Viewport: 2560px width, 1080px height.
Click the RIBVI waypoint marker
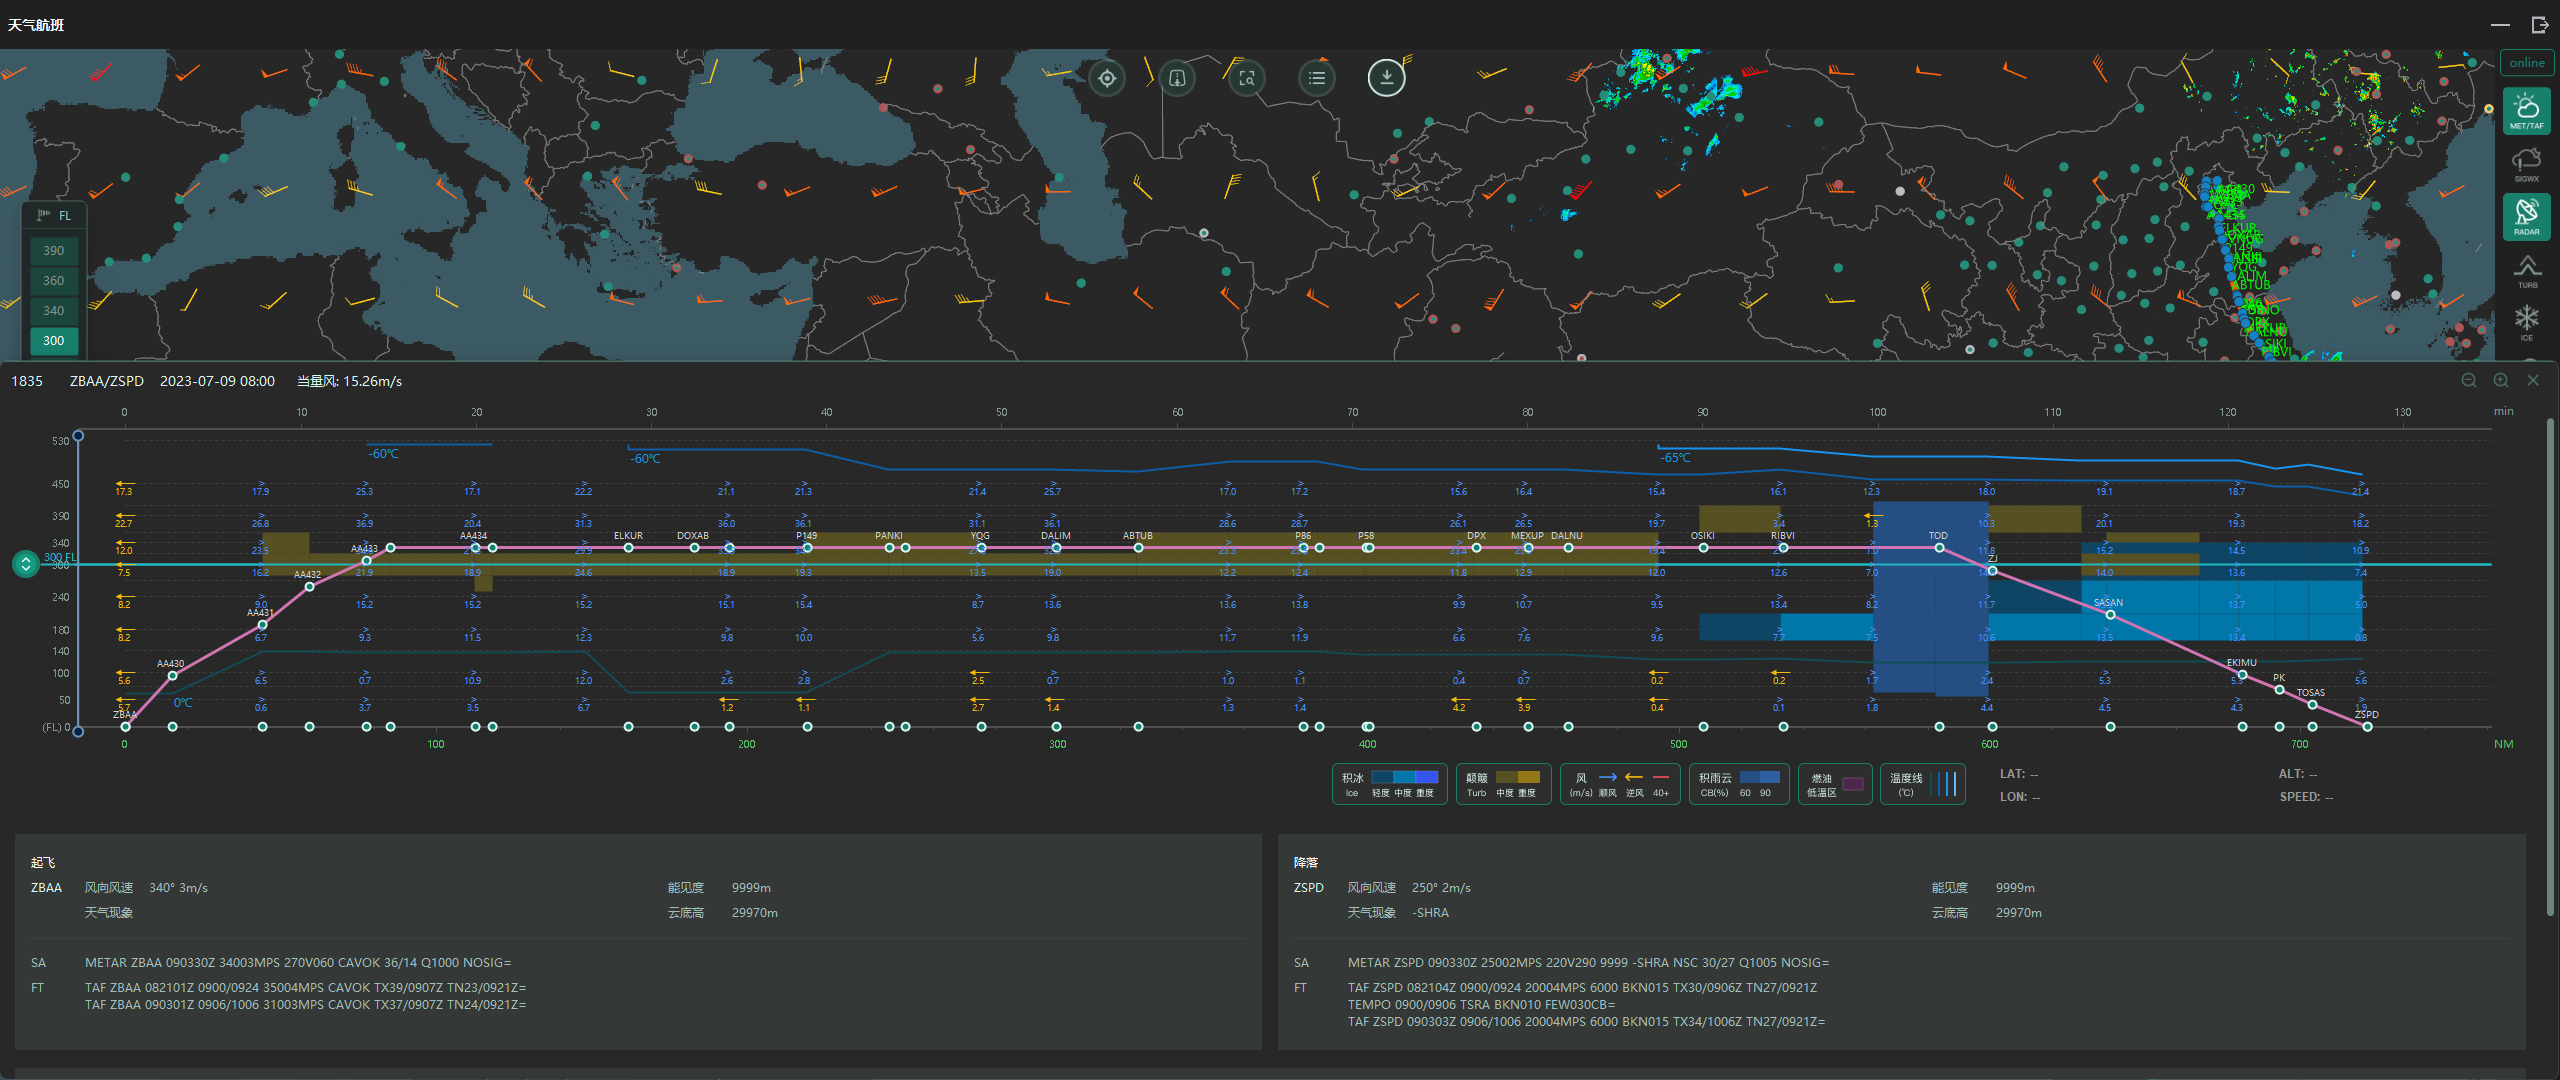tap(1783, 548)
